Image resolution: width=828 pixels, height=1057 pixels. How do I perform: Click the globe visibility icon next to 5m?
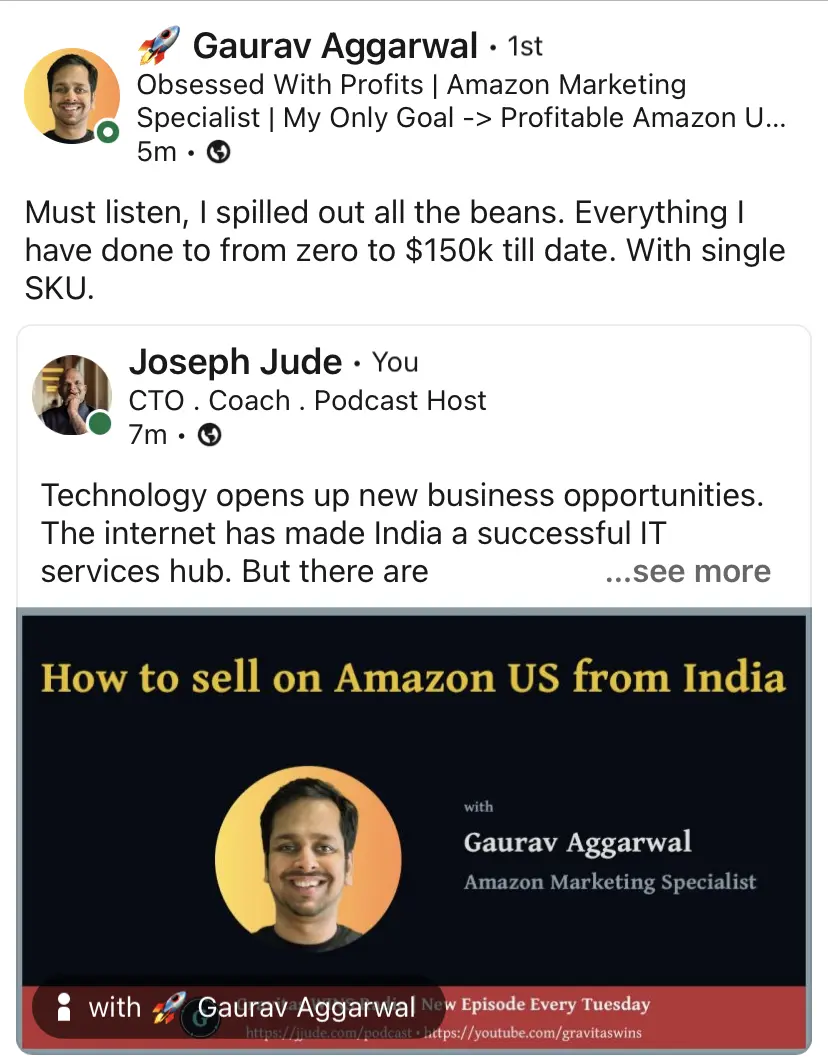[218, 152]
